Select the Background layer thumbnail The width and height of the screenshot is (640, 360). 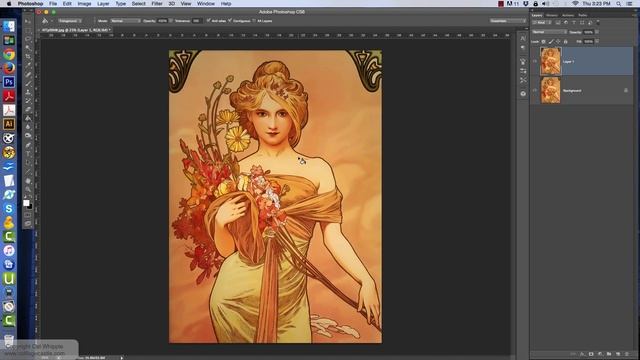pyautogui.click(x=551, y=90)
